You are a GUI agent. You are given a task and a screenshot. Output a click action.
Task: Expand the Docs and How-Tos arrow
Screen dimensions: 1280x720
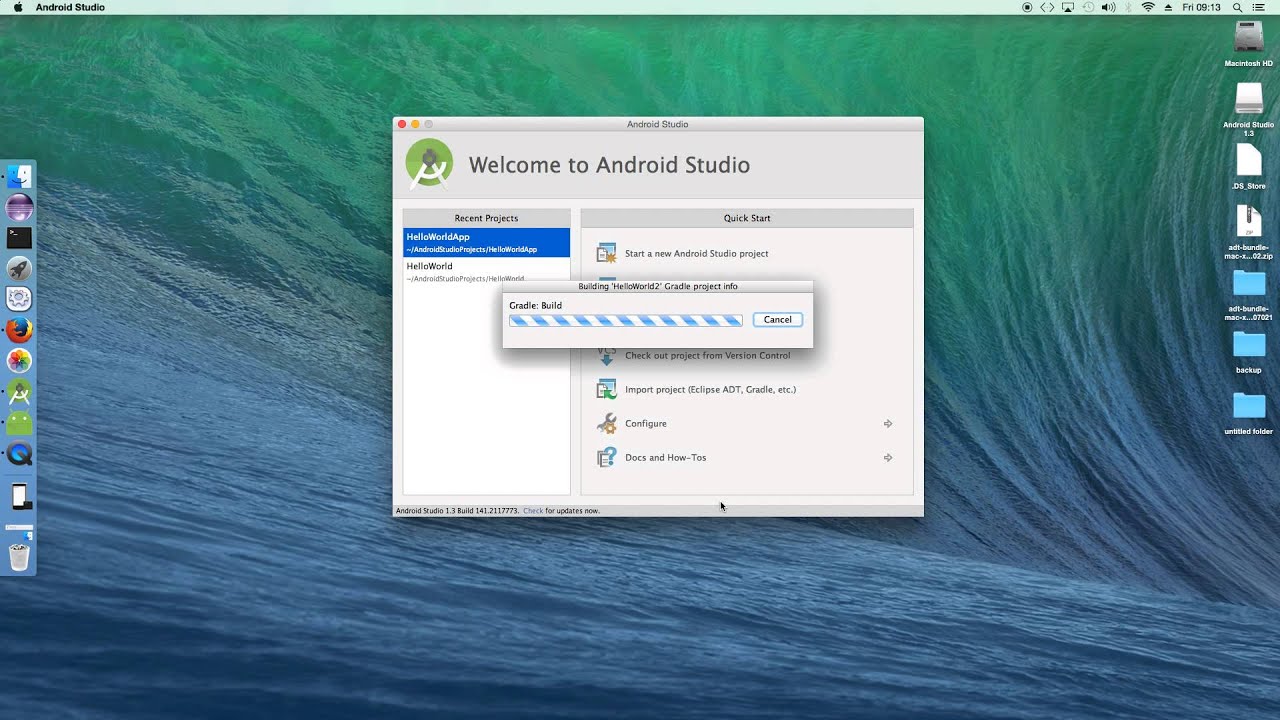(888, 458)
